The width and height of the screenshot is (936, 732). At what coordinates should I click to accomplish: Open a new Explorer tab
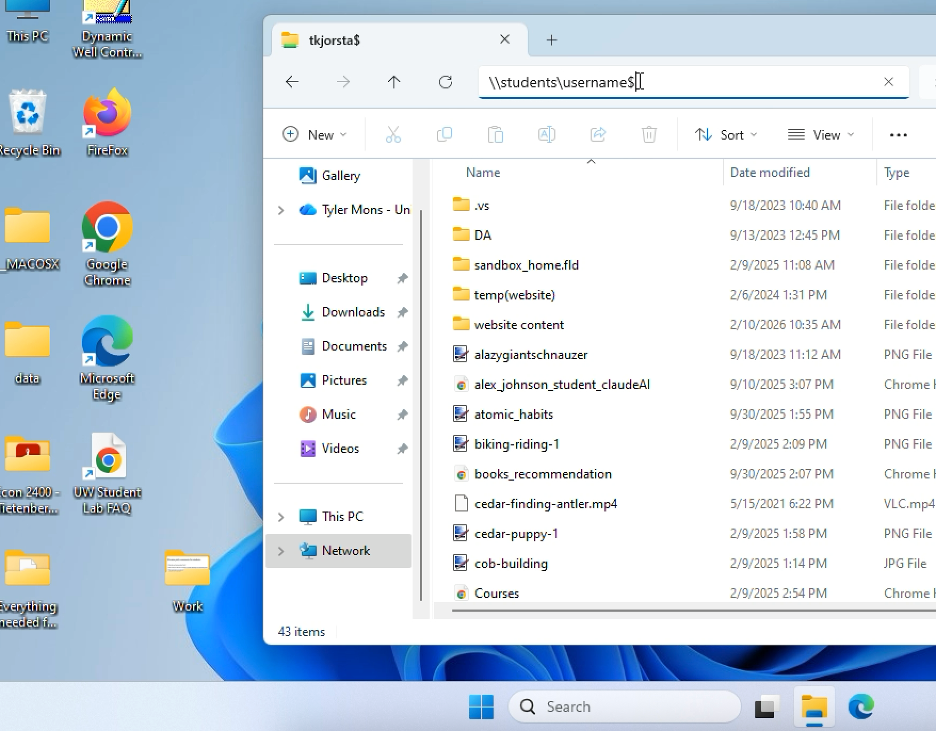(552, 40)
